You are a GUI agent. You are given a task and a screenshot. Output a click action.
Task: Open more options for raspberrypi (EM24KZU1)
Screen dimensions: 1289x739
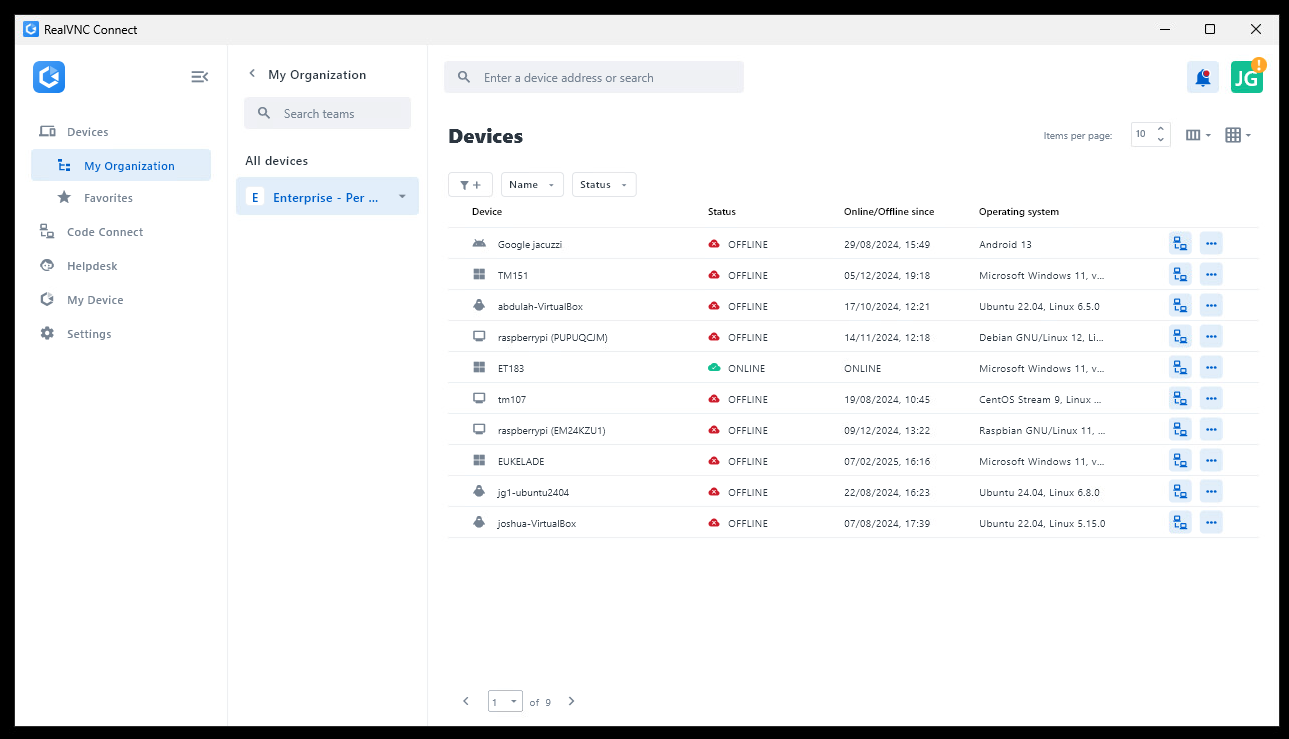[1211, 430]
